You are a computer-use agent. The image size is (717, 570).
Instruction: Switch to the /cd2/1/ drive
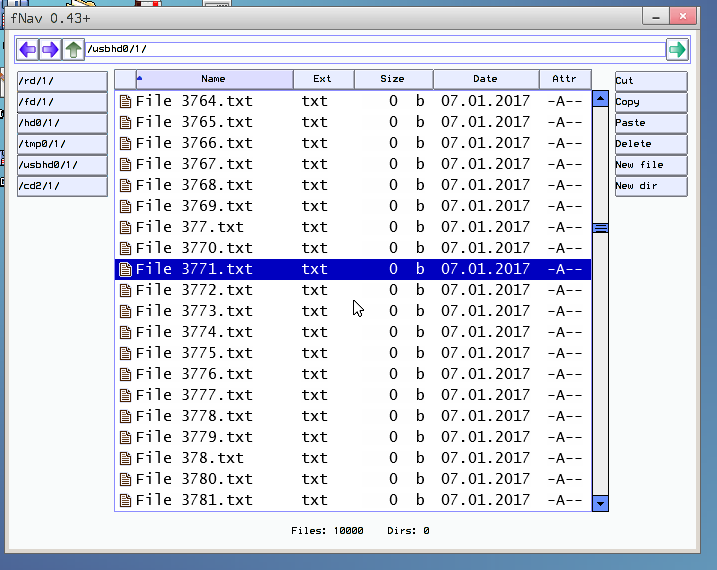[62, 186]
